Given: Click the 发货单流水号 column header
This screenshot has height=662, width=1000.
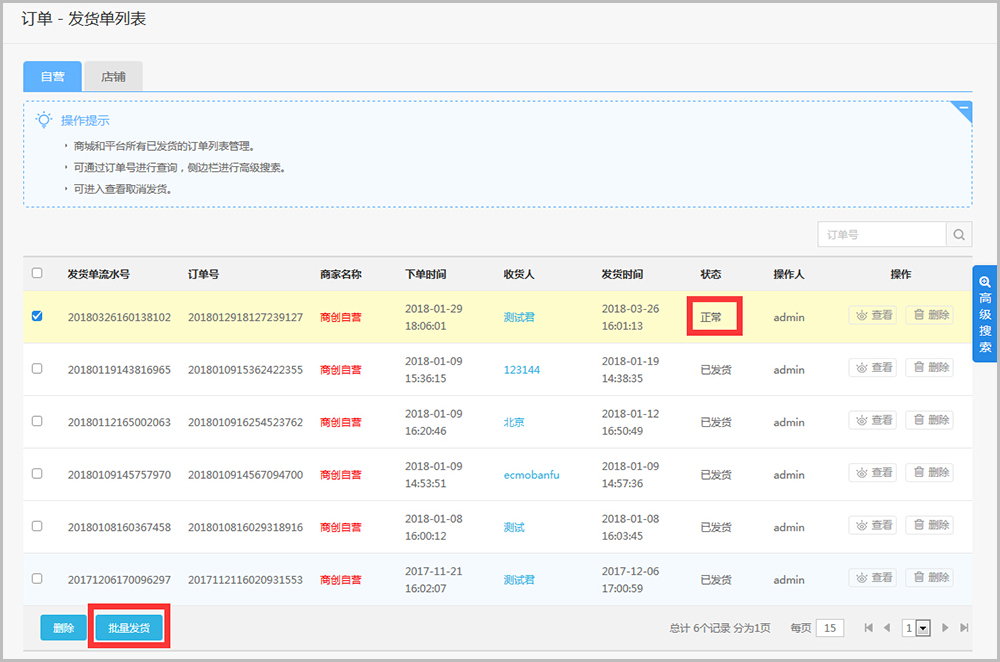Looking at the screenshot, I should coord(99,274).
